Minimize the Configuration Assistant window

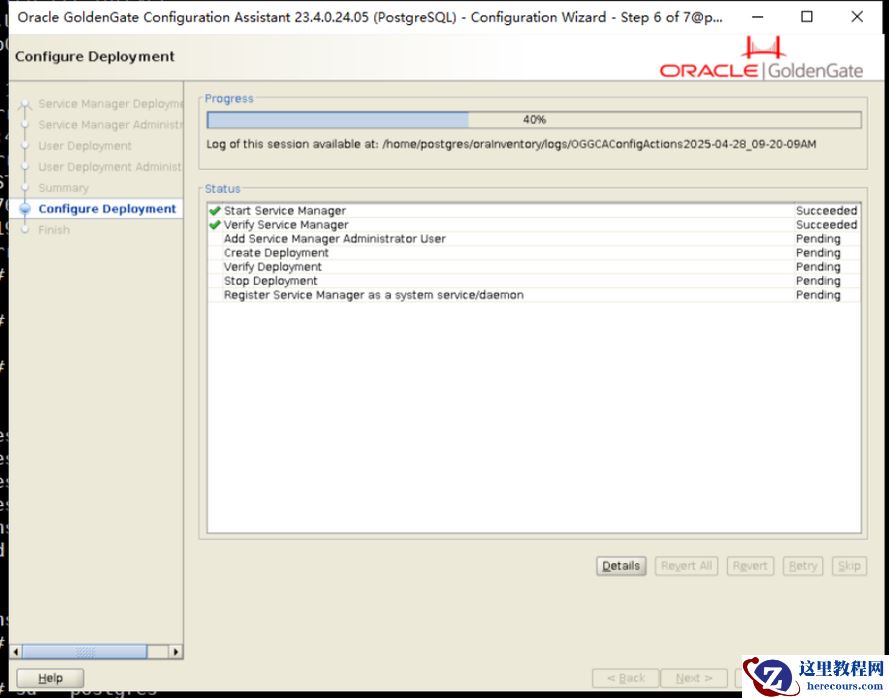(x=757, y=17)
